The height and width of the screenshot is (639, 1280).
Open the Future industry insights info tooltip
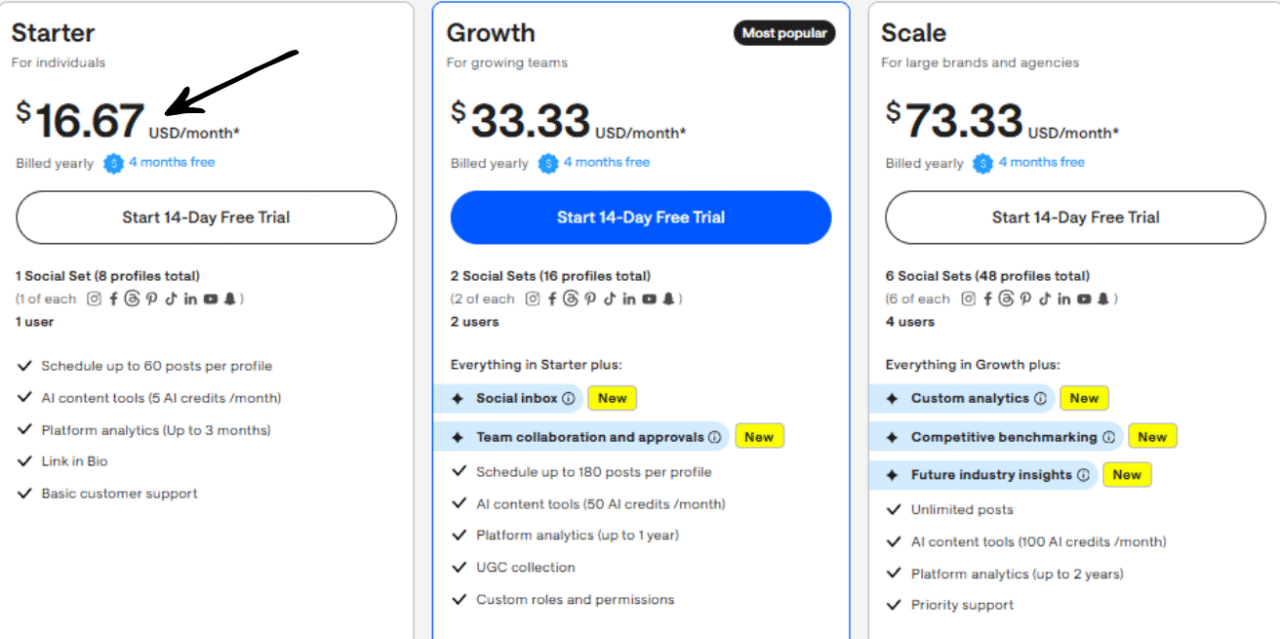tap(1085, 474)
